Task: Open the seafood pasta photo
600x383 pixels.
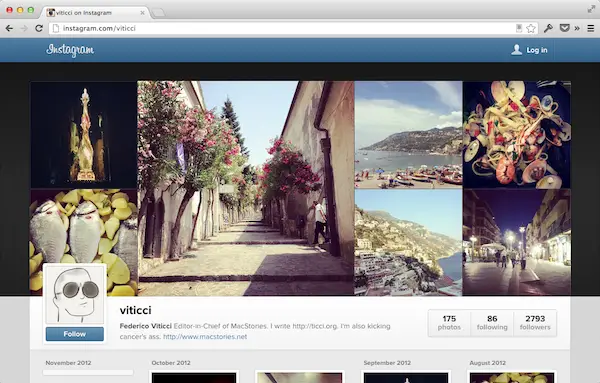Action: click(517, 134)
